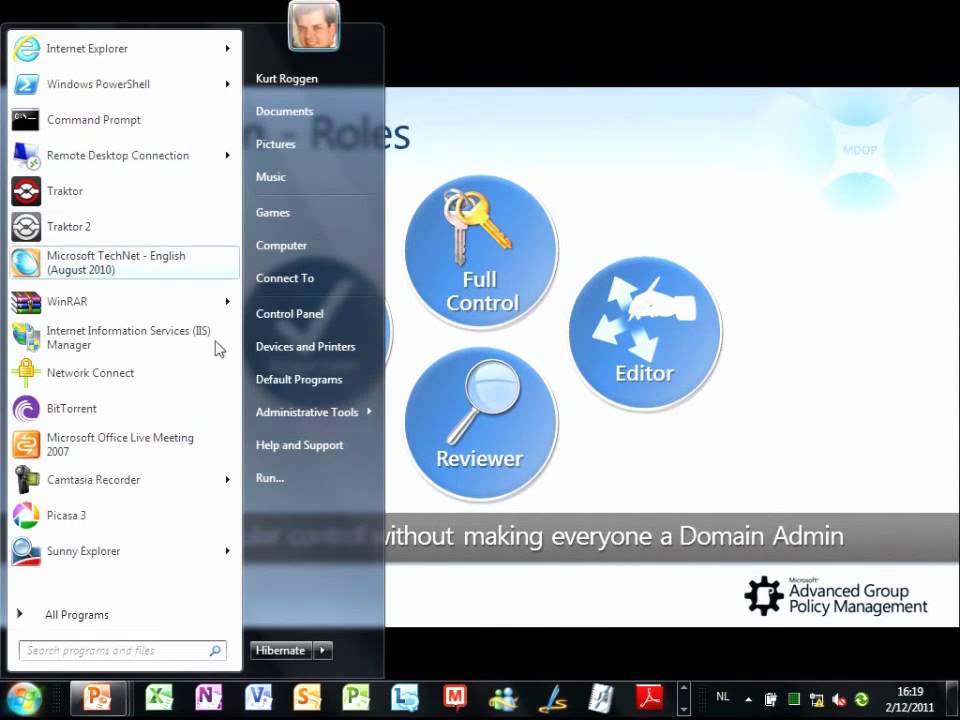This screenshot has height=720, width=960.
Task: Open Excel from the taskbar
Action: click(x=159, y=697)
